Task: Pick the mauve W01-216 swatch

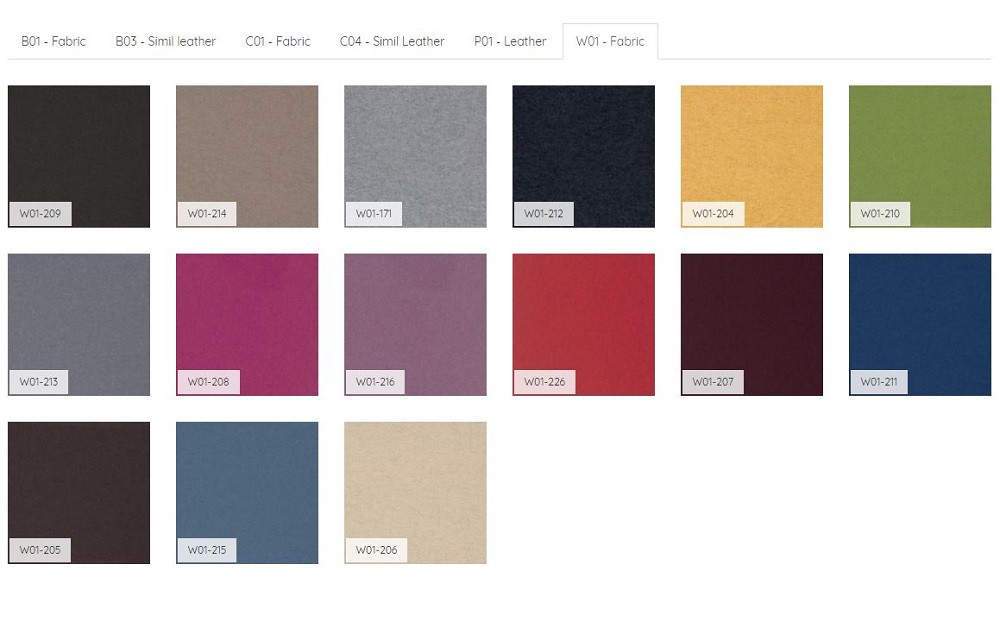Action: pos(415,324)
